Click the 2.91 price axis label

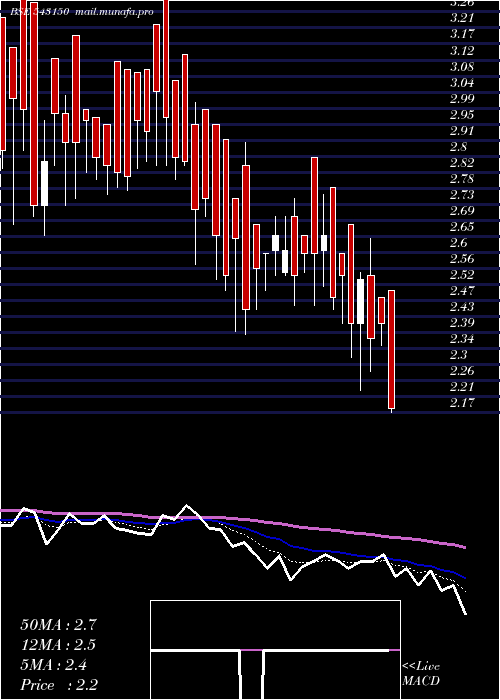462,131
